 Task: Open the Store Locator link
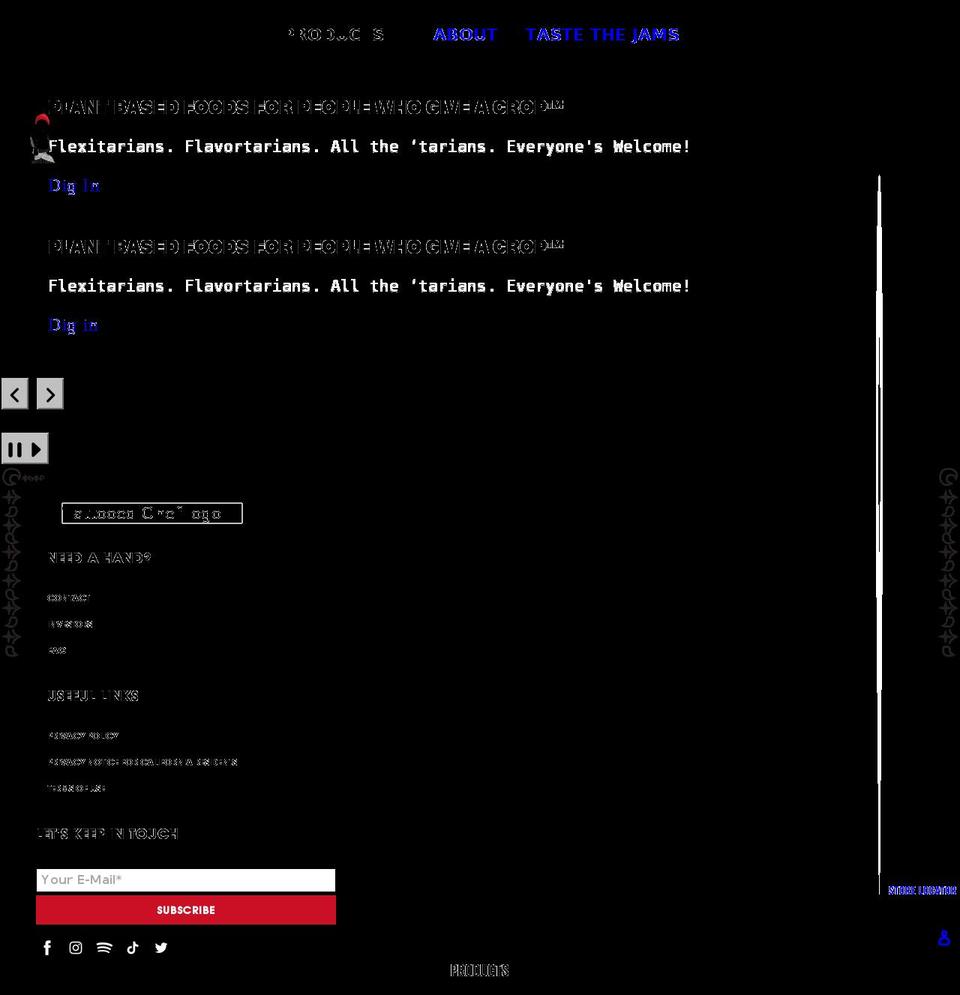(921, 890)
